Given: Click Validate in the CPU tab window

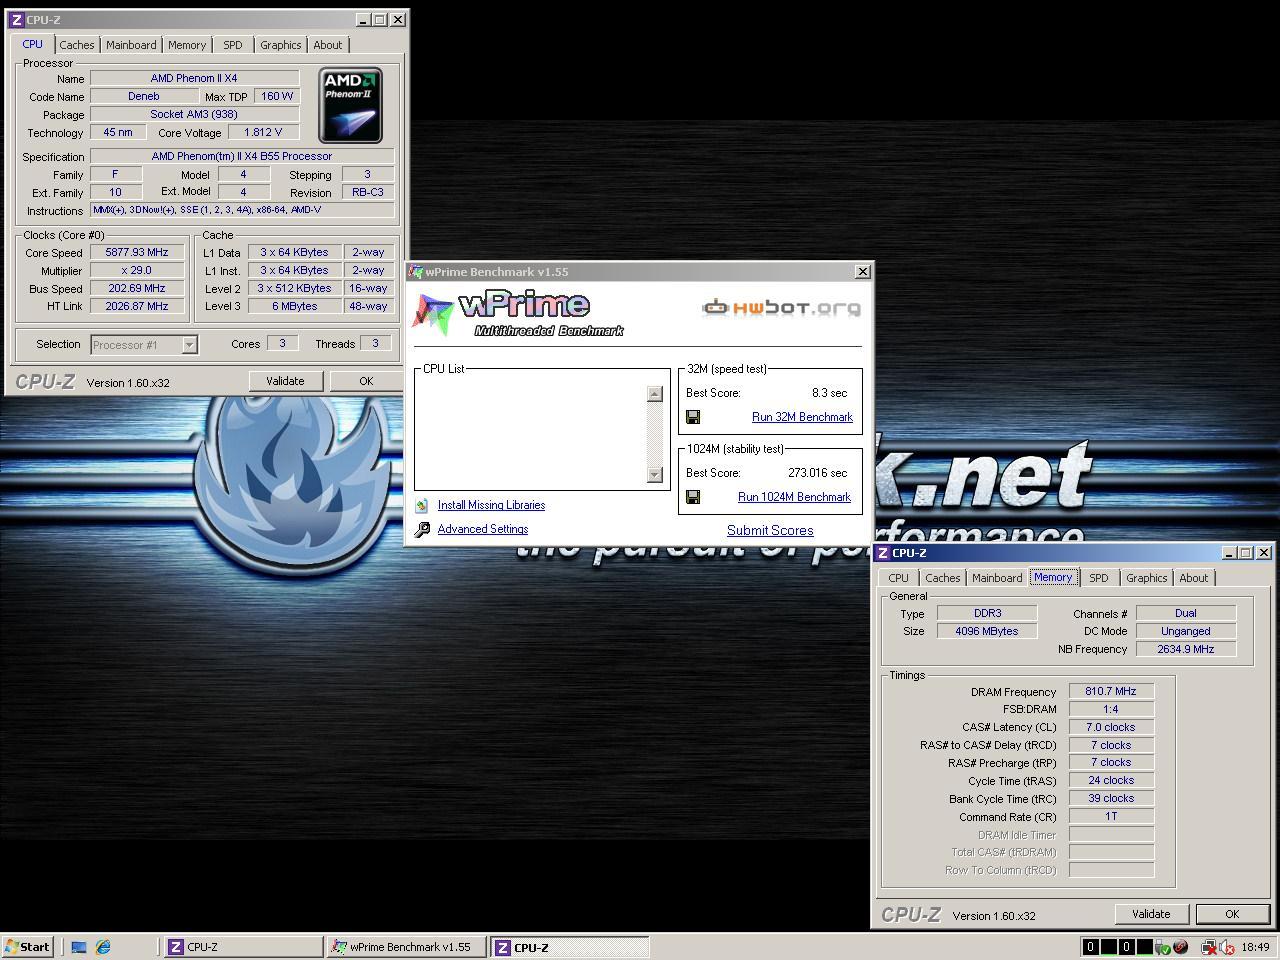Looking at the screenshot, I should (285, 381).
